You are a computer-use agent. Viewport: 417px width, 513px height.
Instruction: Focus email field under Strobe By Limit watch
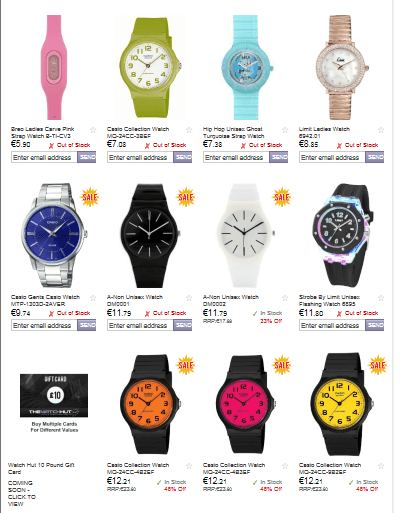point(332,325)
